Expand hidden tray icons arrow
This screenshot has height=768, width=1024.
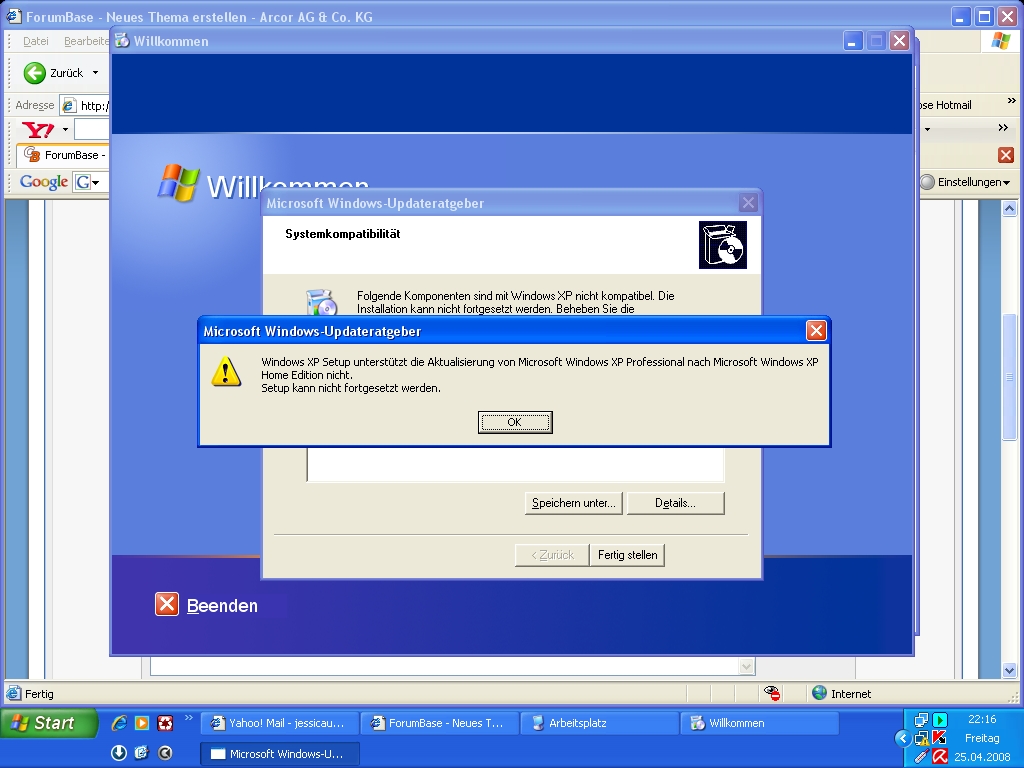tap(903, 739)
